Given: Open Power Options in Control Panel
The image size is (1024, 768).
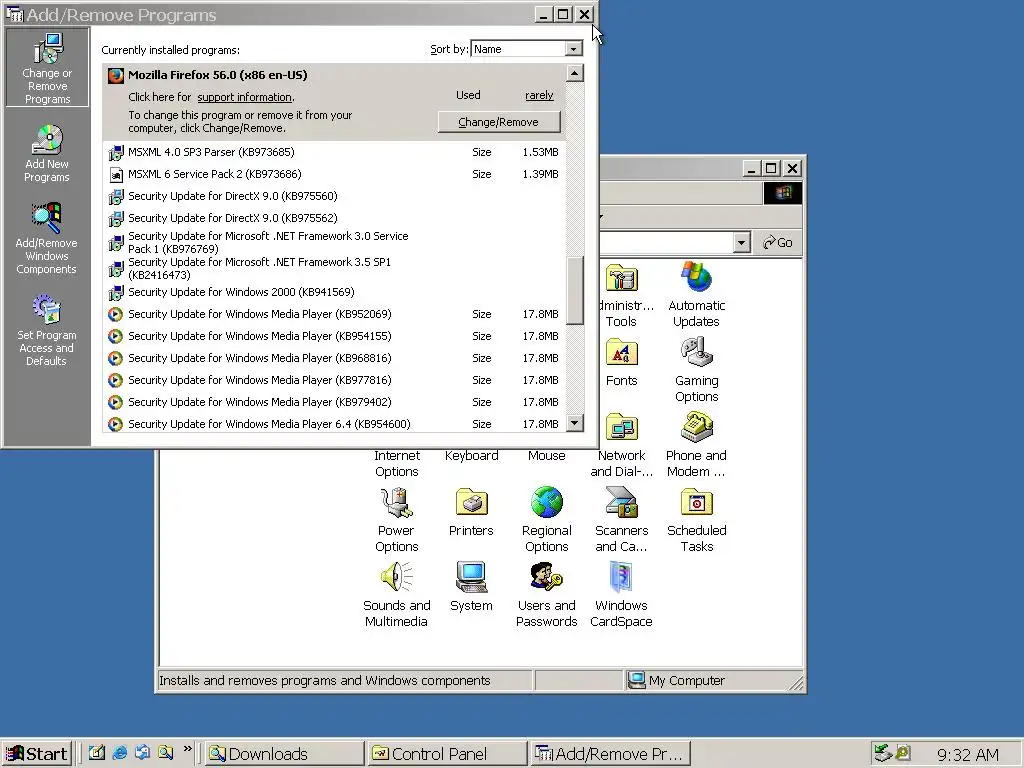Looking at the screenshot, I should click(x=396, y=520).
